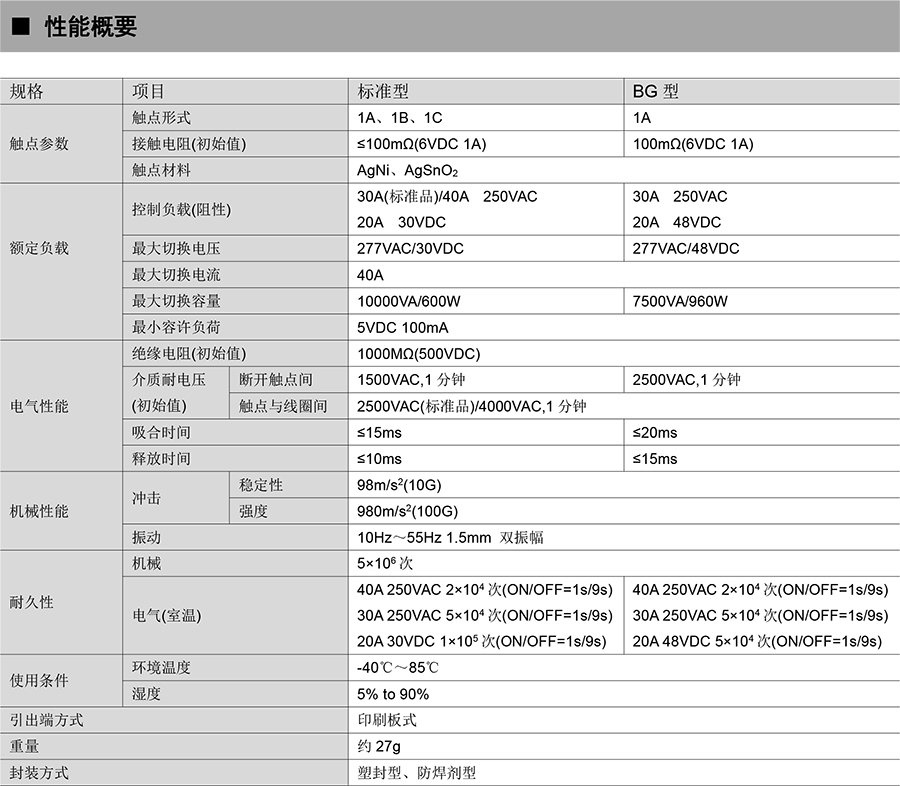Select the 额定负载 category cell

(x=40, y=248)
